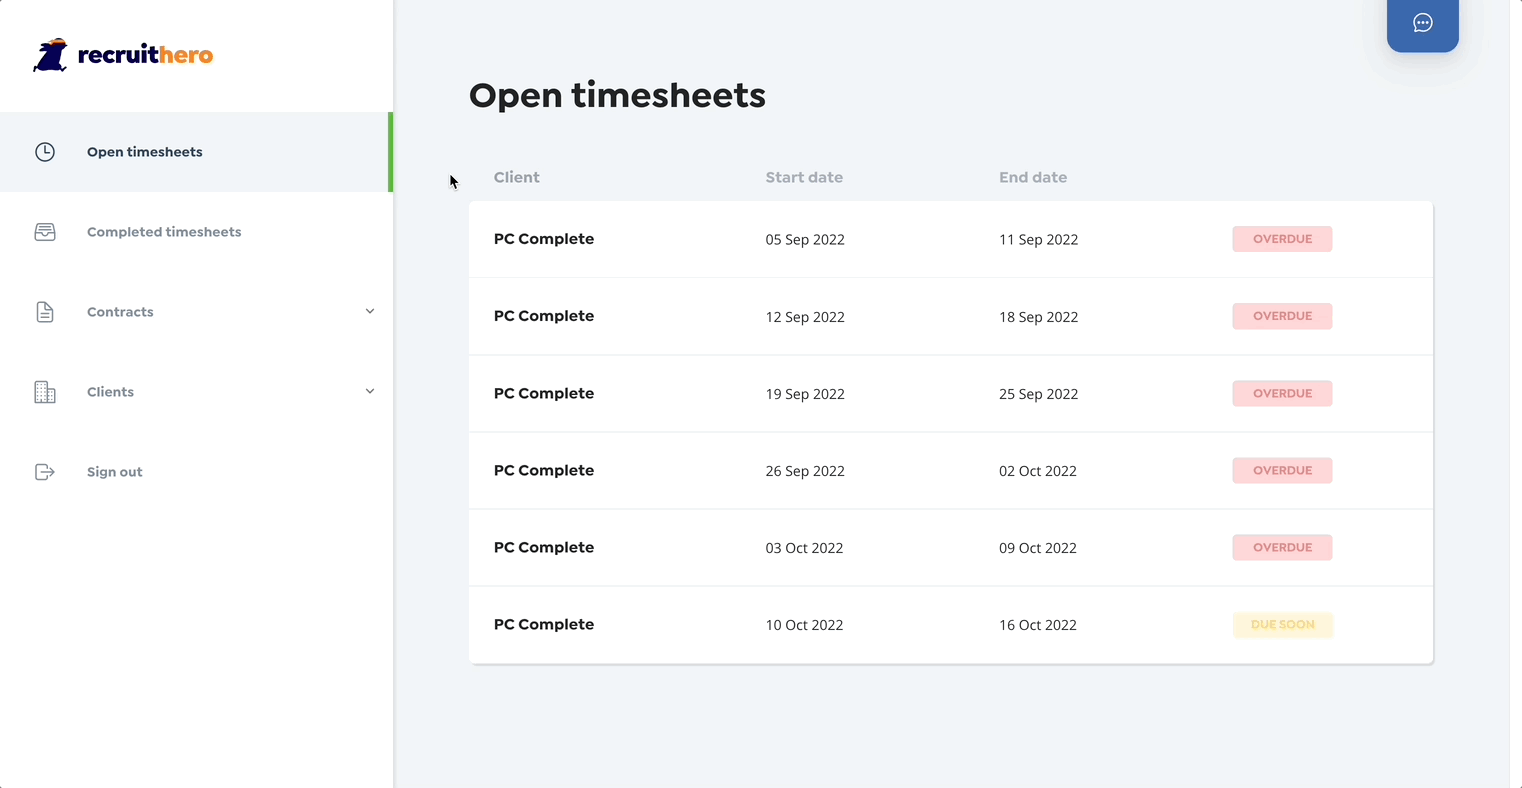Go to Completed timesheets page
This screenshot has width=1522, height=788.
(164, 232)
